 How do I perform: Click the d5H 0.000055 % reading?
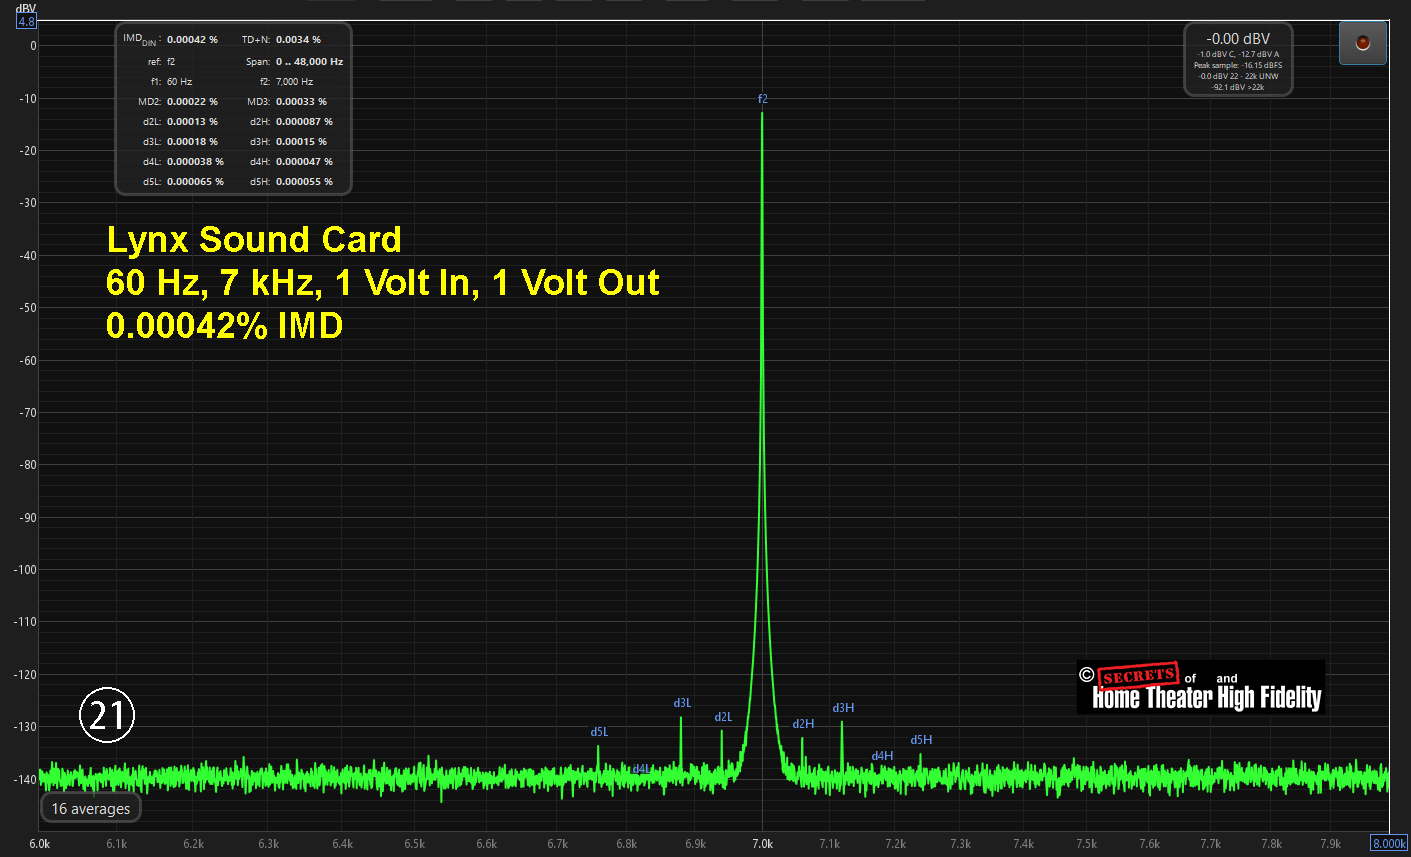291,182
